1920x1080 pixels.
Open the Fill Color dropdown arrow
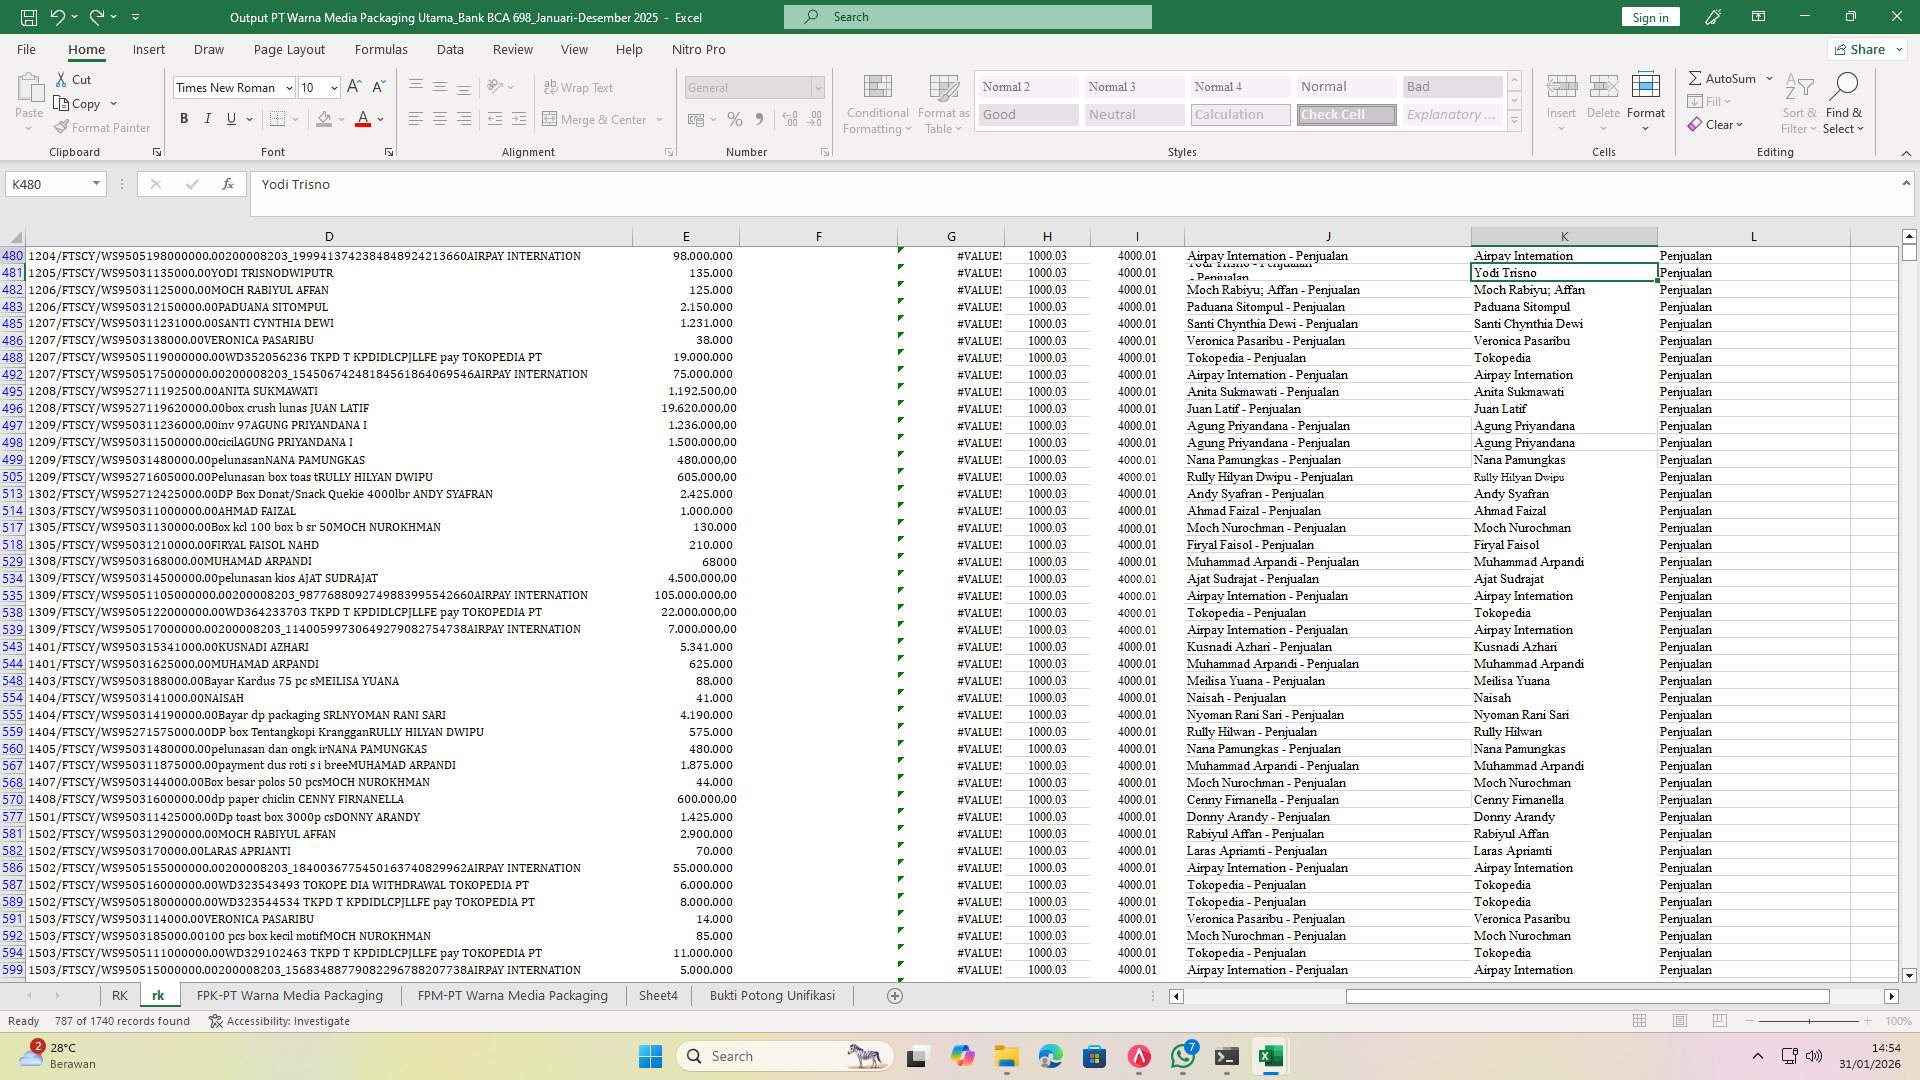340,118
